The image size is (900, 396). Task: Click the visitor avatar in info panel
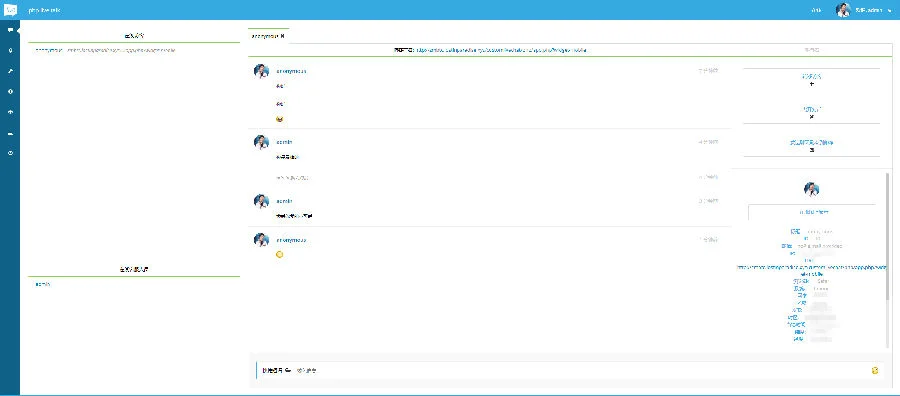coord(811,189)
